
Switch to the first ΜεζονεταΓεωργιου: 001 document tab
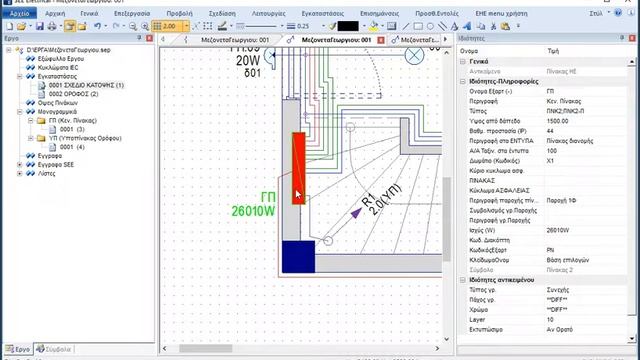[235, 40]
